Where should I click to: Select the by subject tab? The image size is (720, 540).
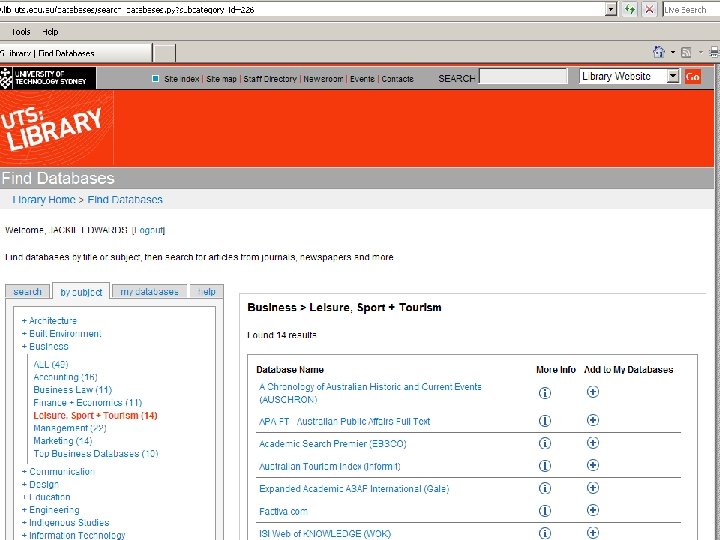(81, 292)
